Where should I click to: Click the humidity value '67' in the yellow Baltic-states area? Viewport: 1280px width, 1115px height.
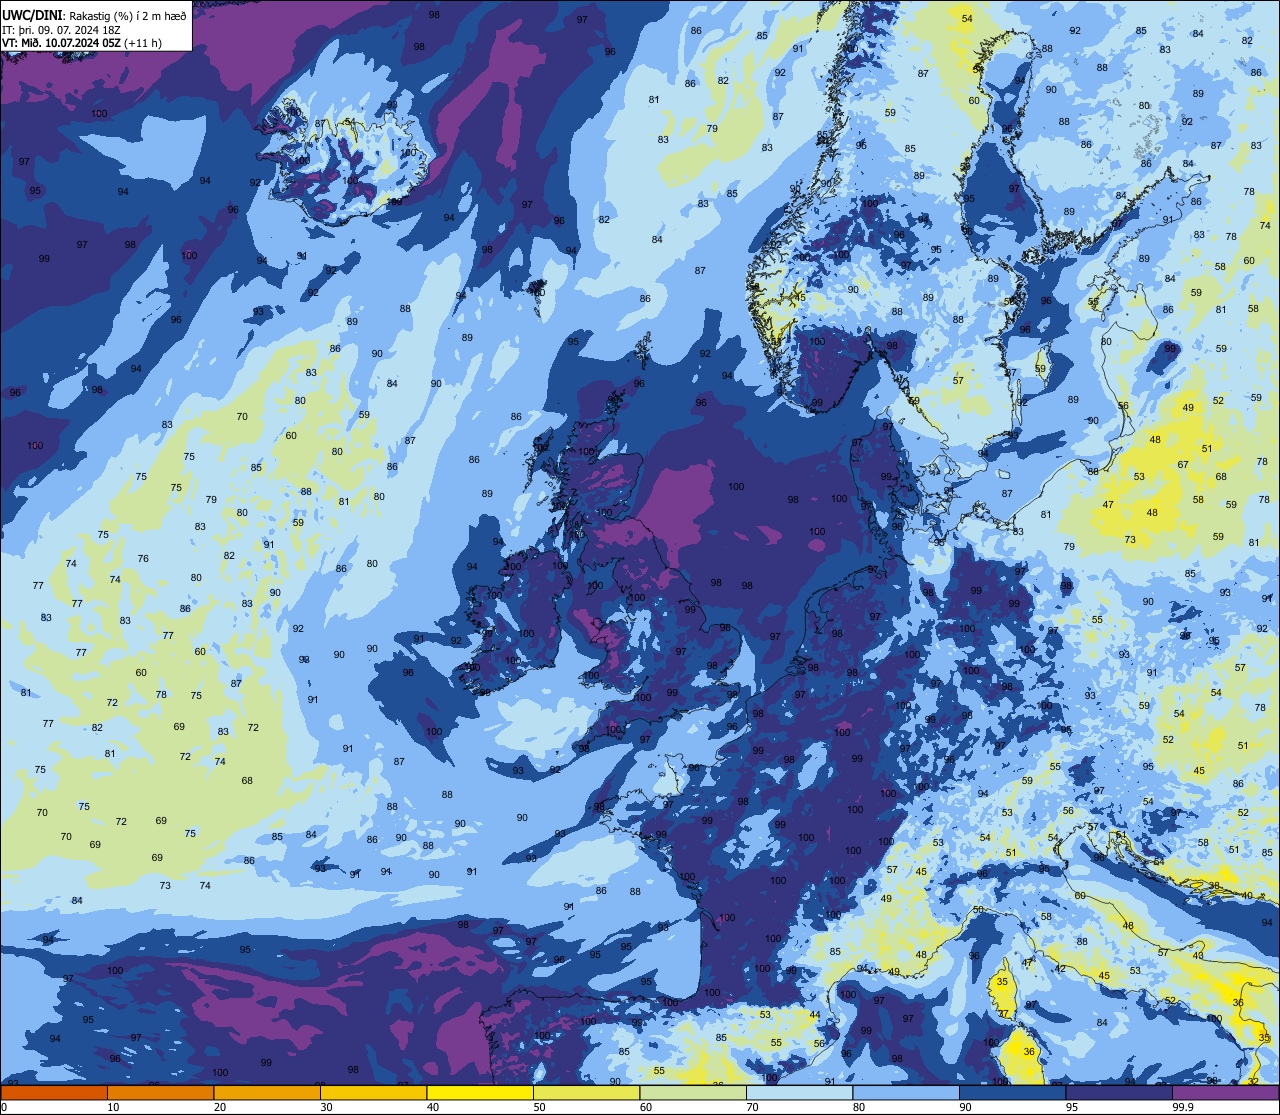coord(1183,465)
